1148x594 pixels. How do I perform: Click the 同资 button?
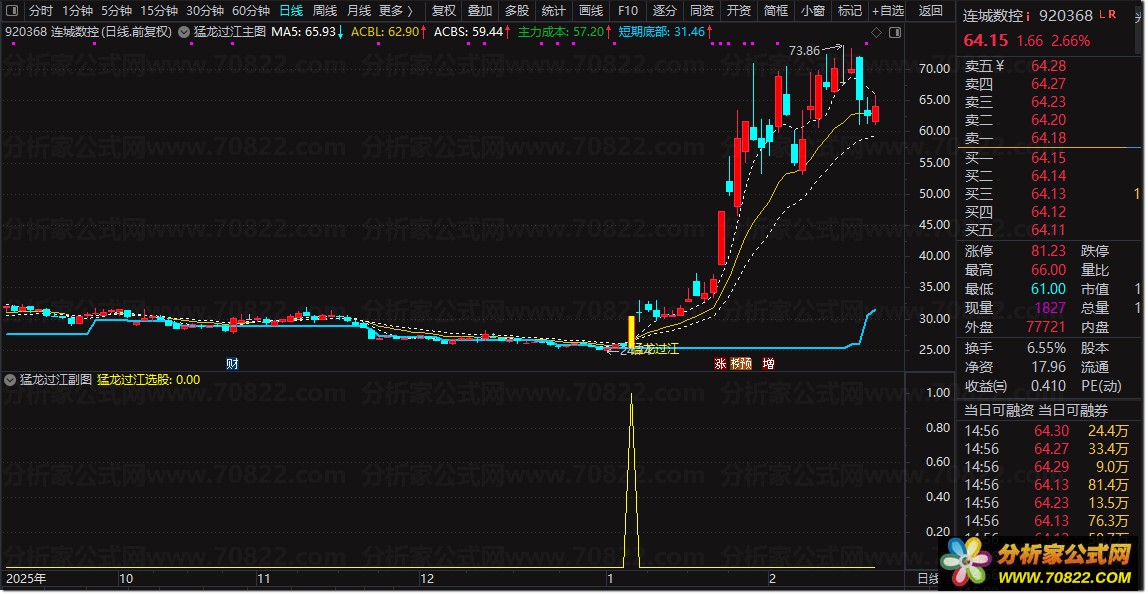701,11
